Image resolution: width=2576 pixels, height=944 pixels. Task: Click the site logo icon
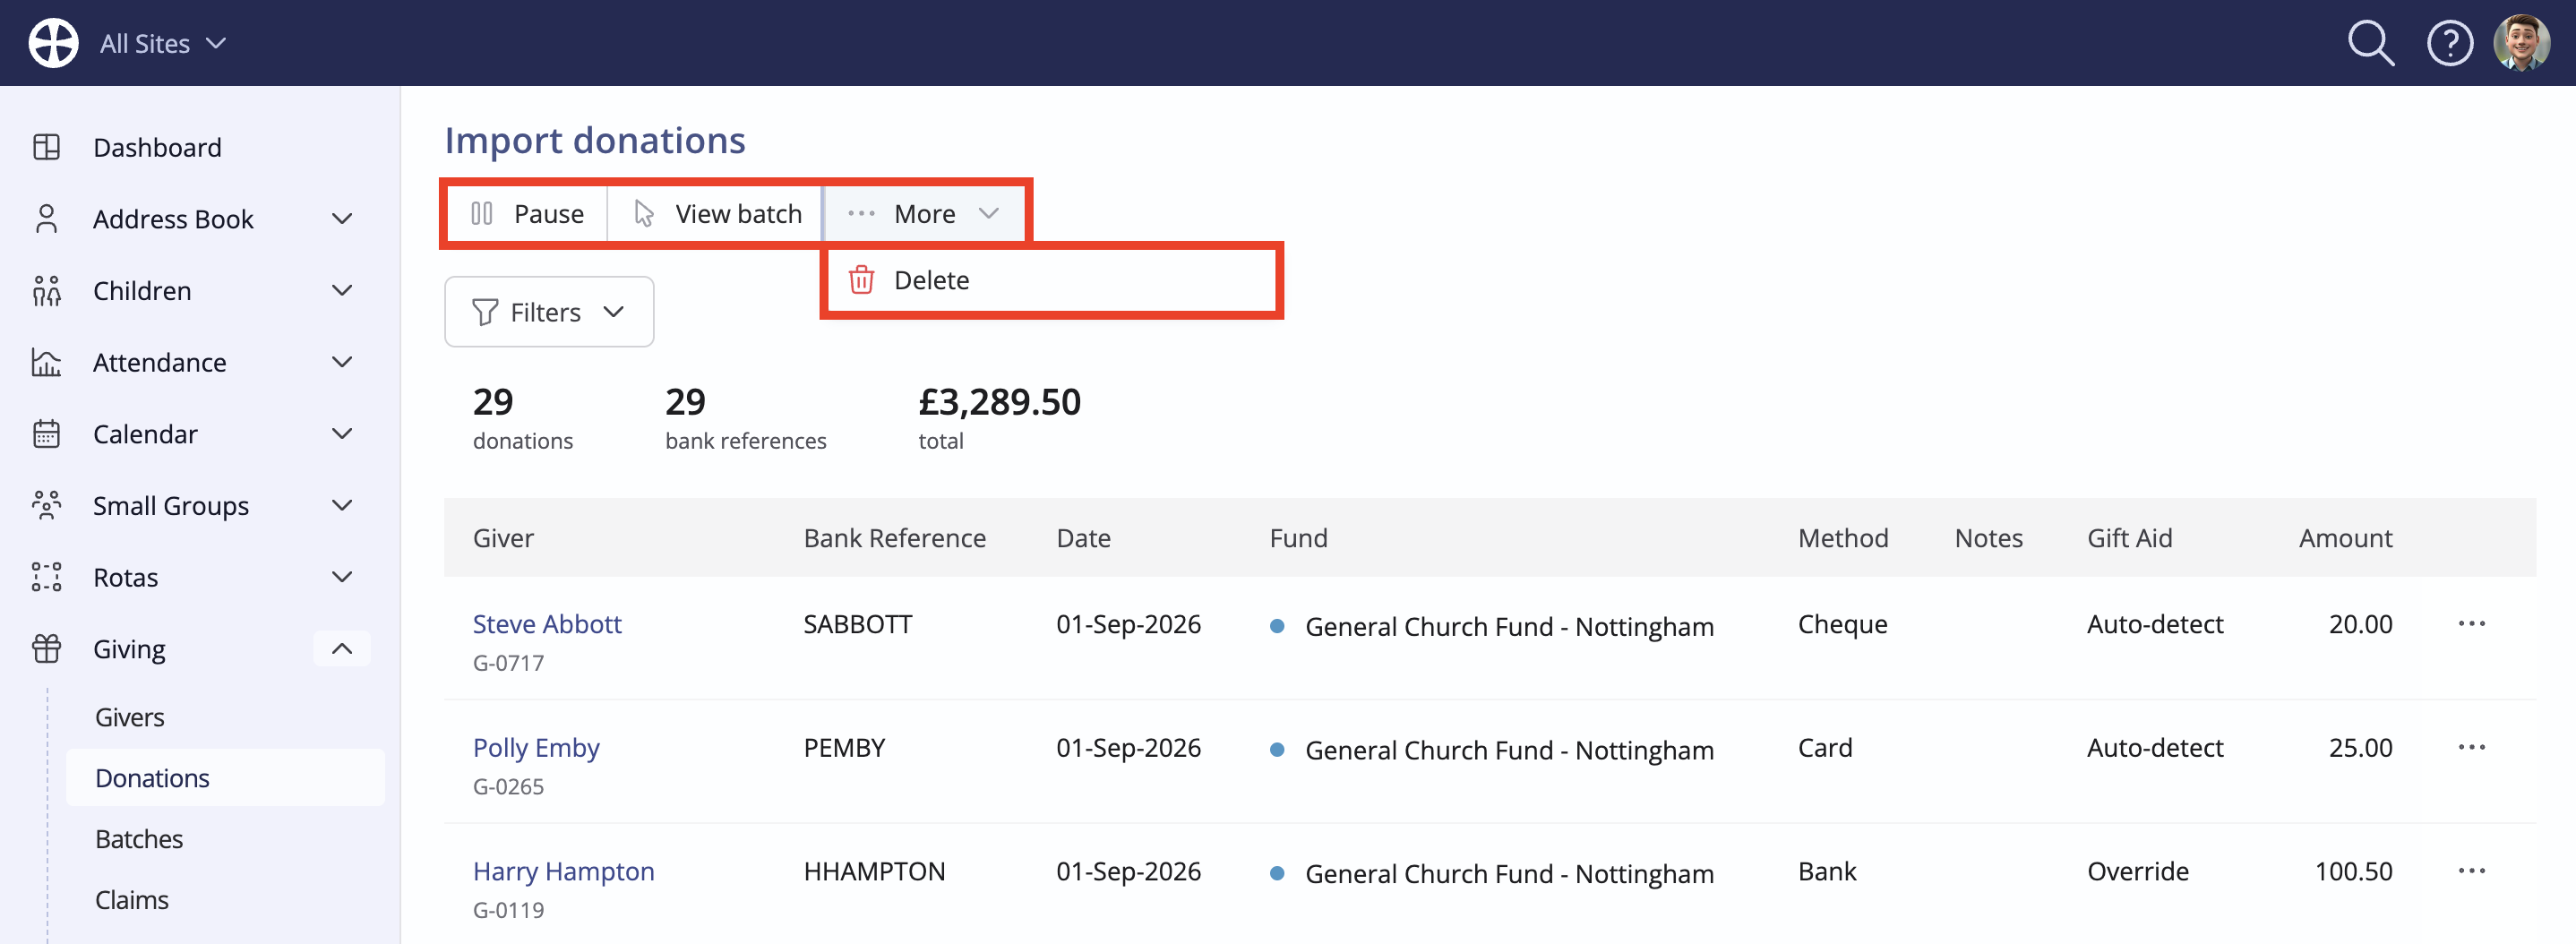[x=53, y=43]
